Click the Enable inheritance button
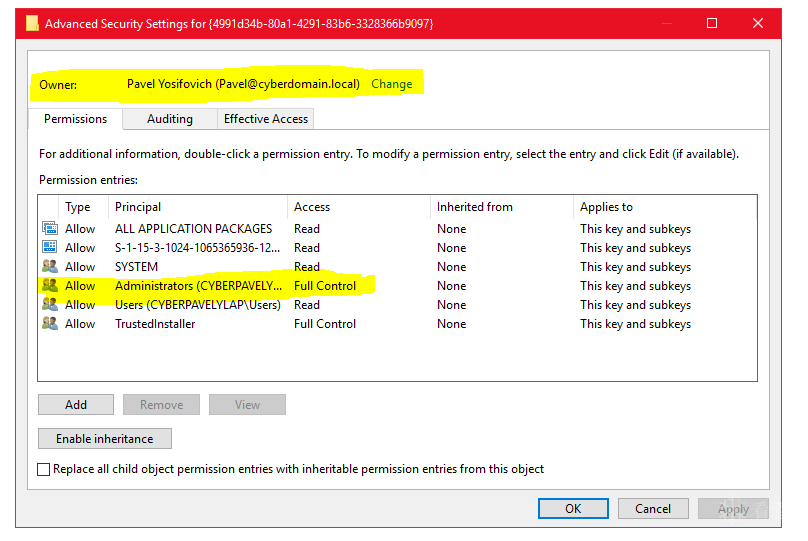808x541 pixels. pyautogui.click(x=105, y=439)
